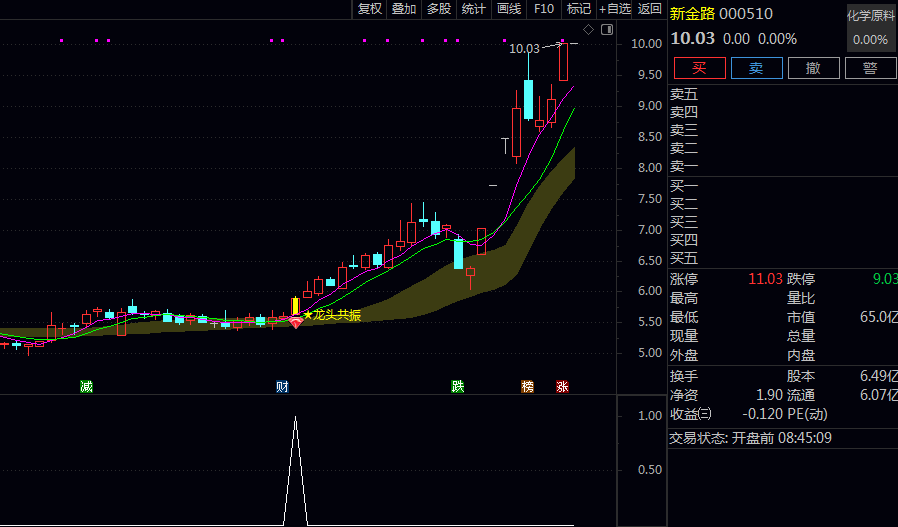898x527 pixels.
Task: Click the stock name 新金路
Action: [692, 14]
